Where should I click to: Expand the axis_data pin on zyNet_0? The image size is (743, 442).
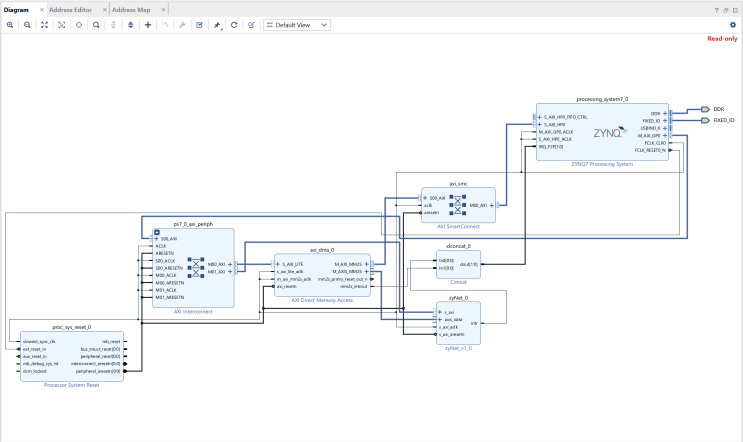(x=440, y=320)
